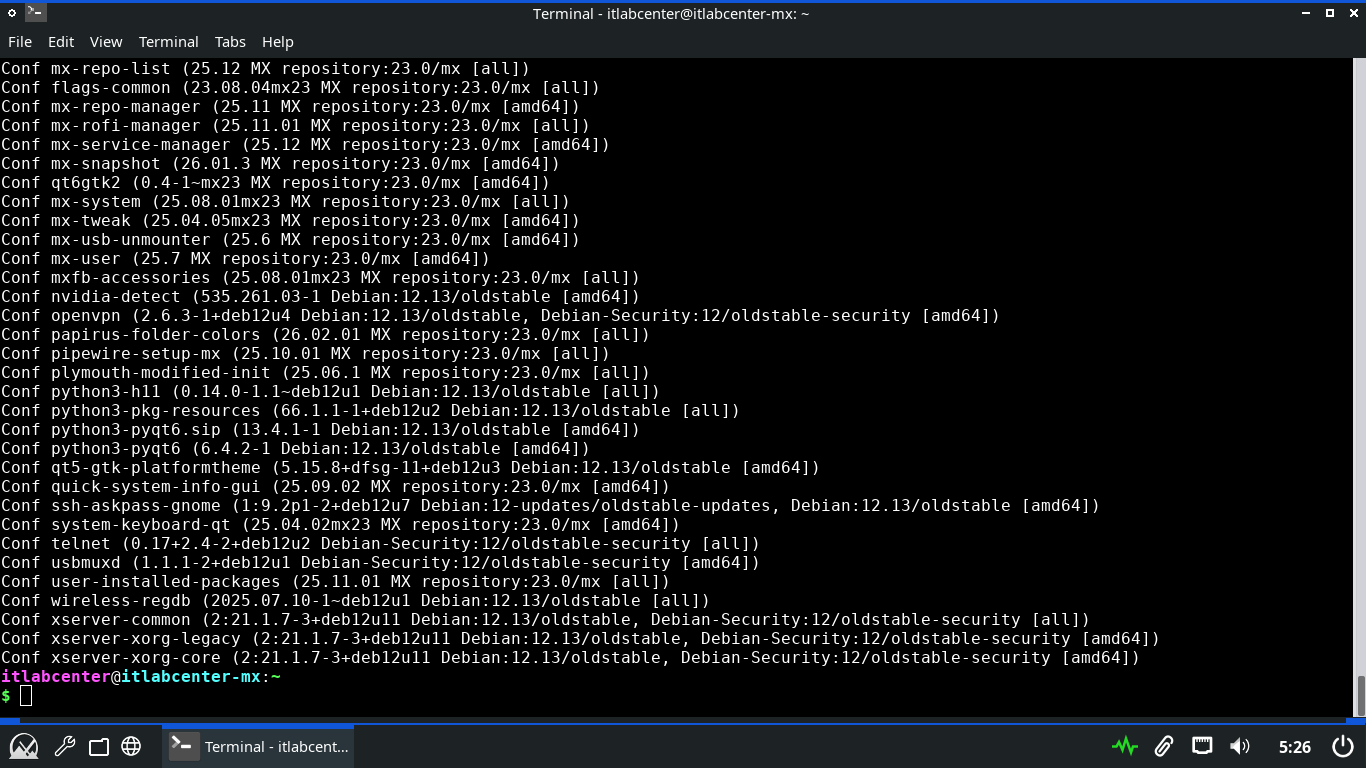
Task: Click the clock showing 5:26
Action: tap(1294, 746)
